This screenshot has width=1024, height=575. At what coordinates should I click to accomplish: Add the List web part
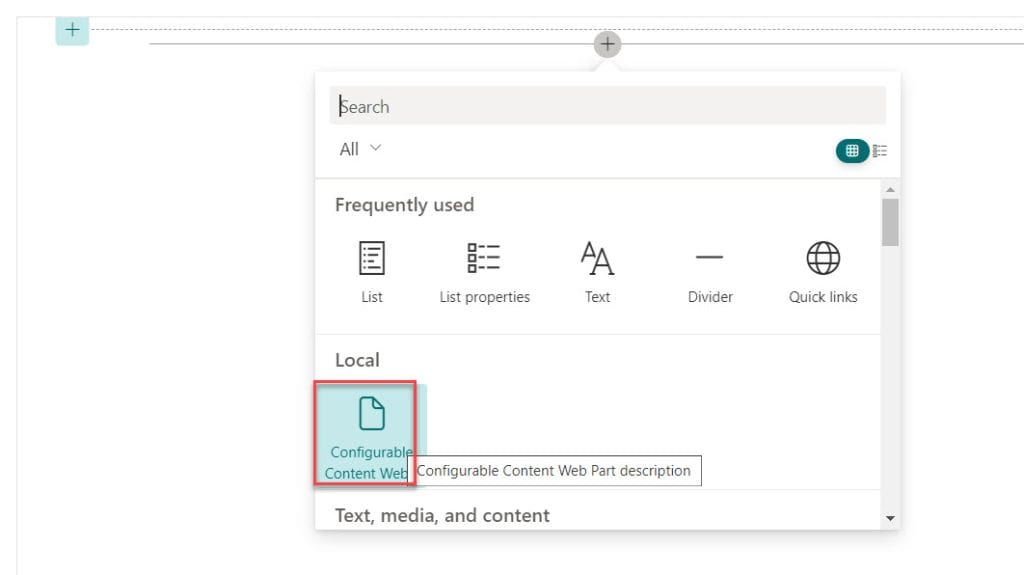372,272
